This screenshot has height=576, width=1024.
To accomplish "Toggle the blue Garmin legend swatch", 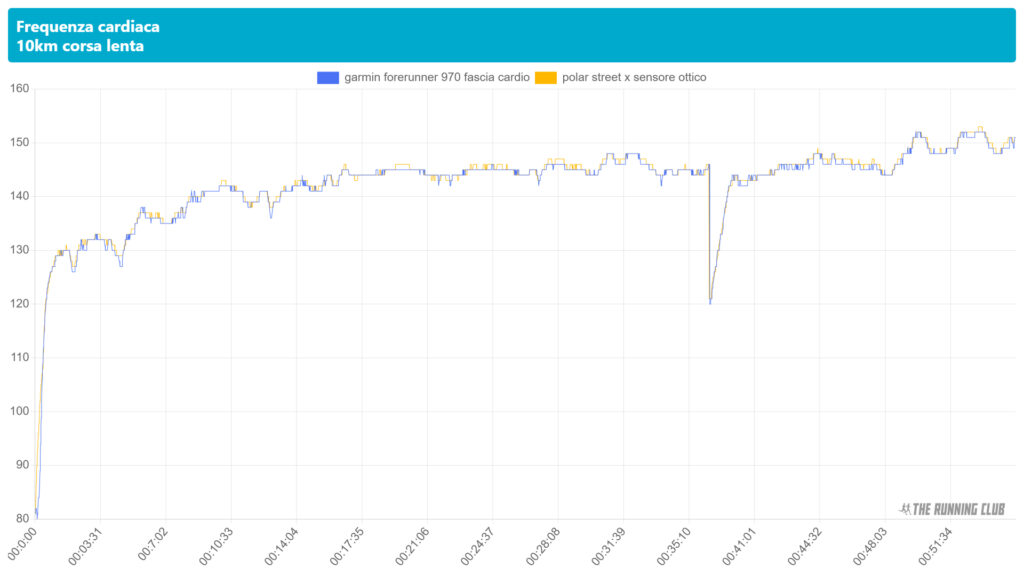I will point(328,78).
